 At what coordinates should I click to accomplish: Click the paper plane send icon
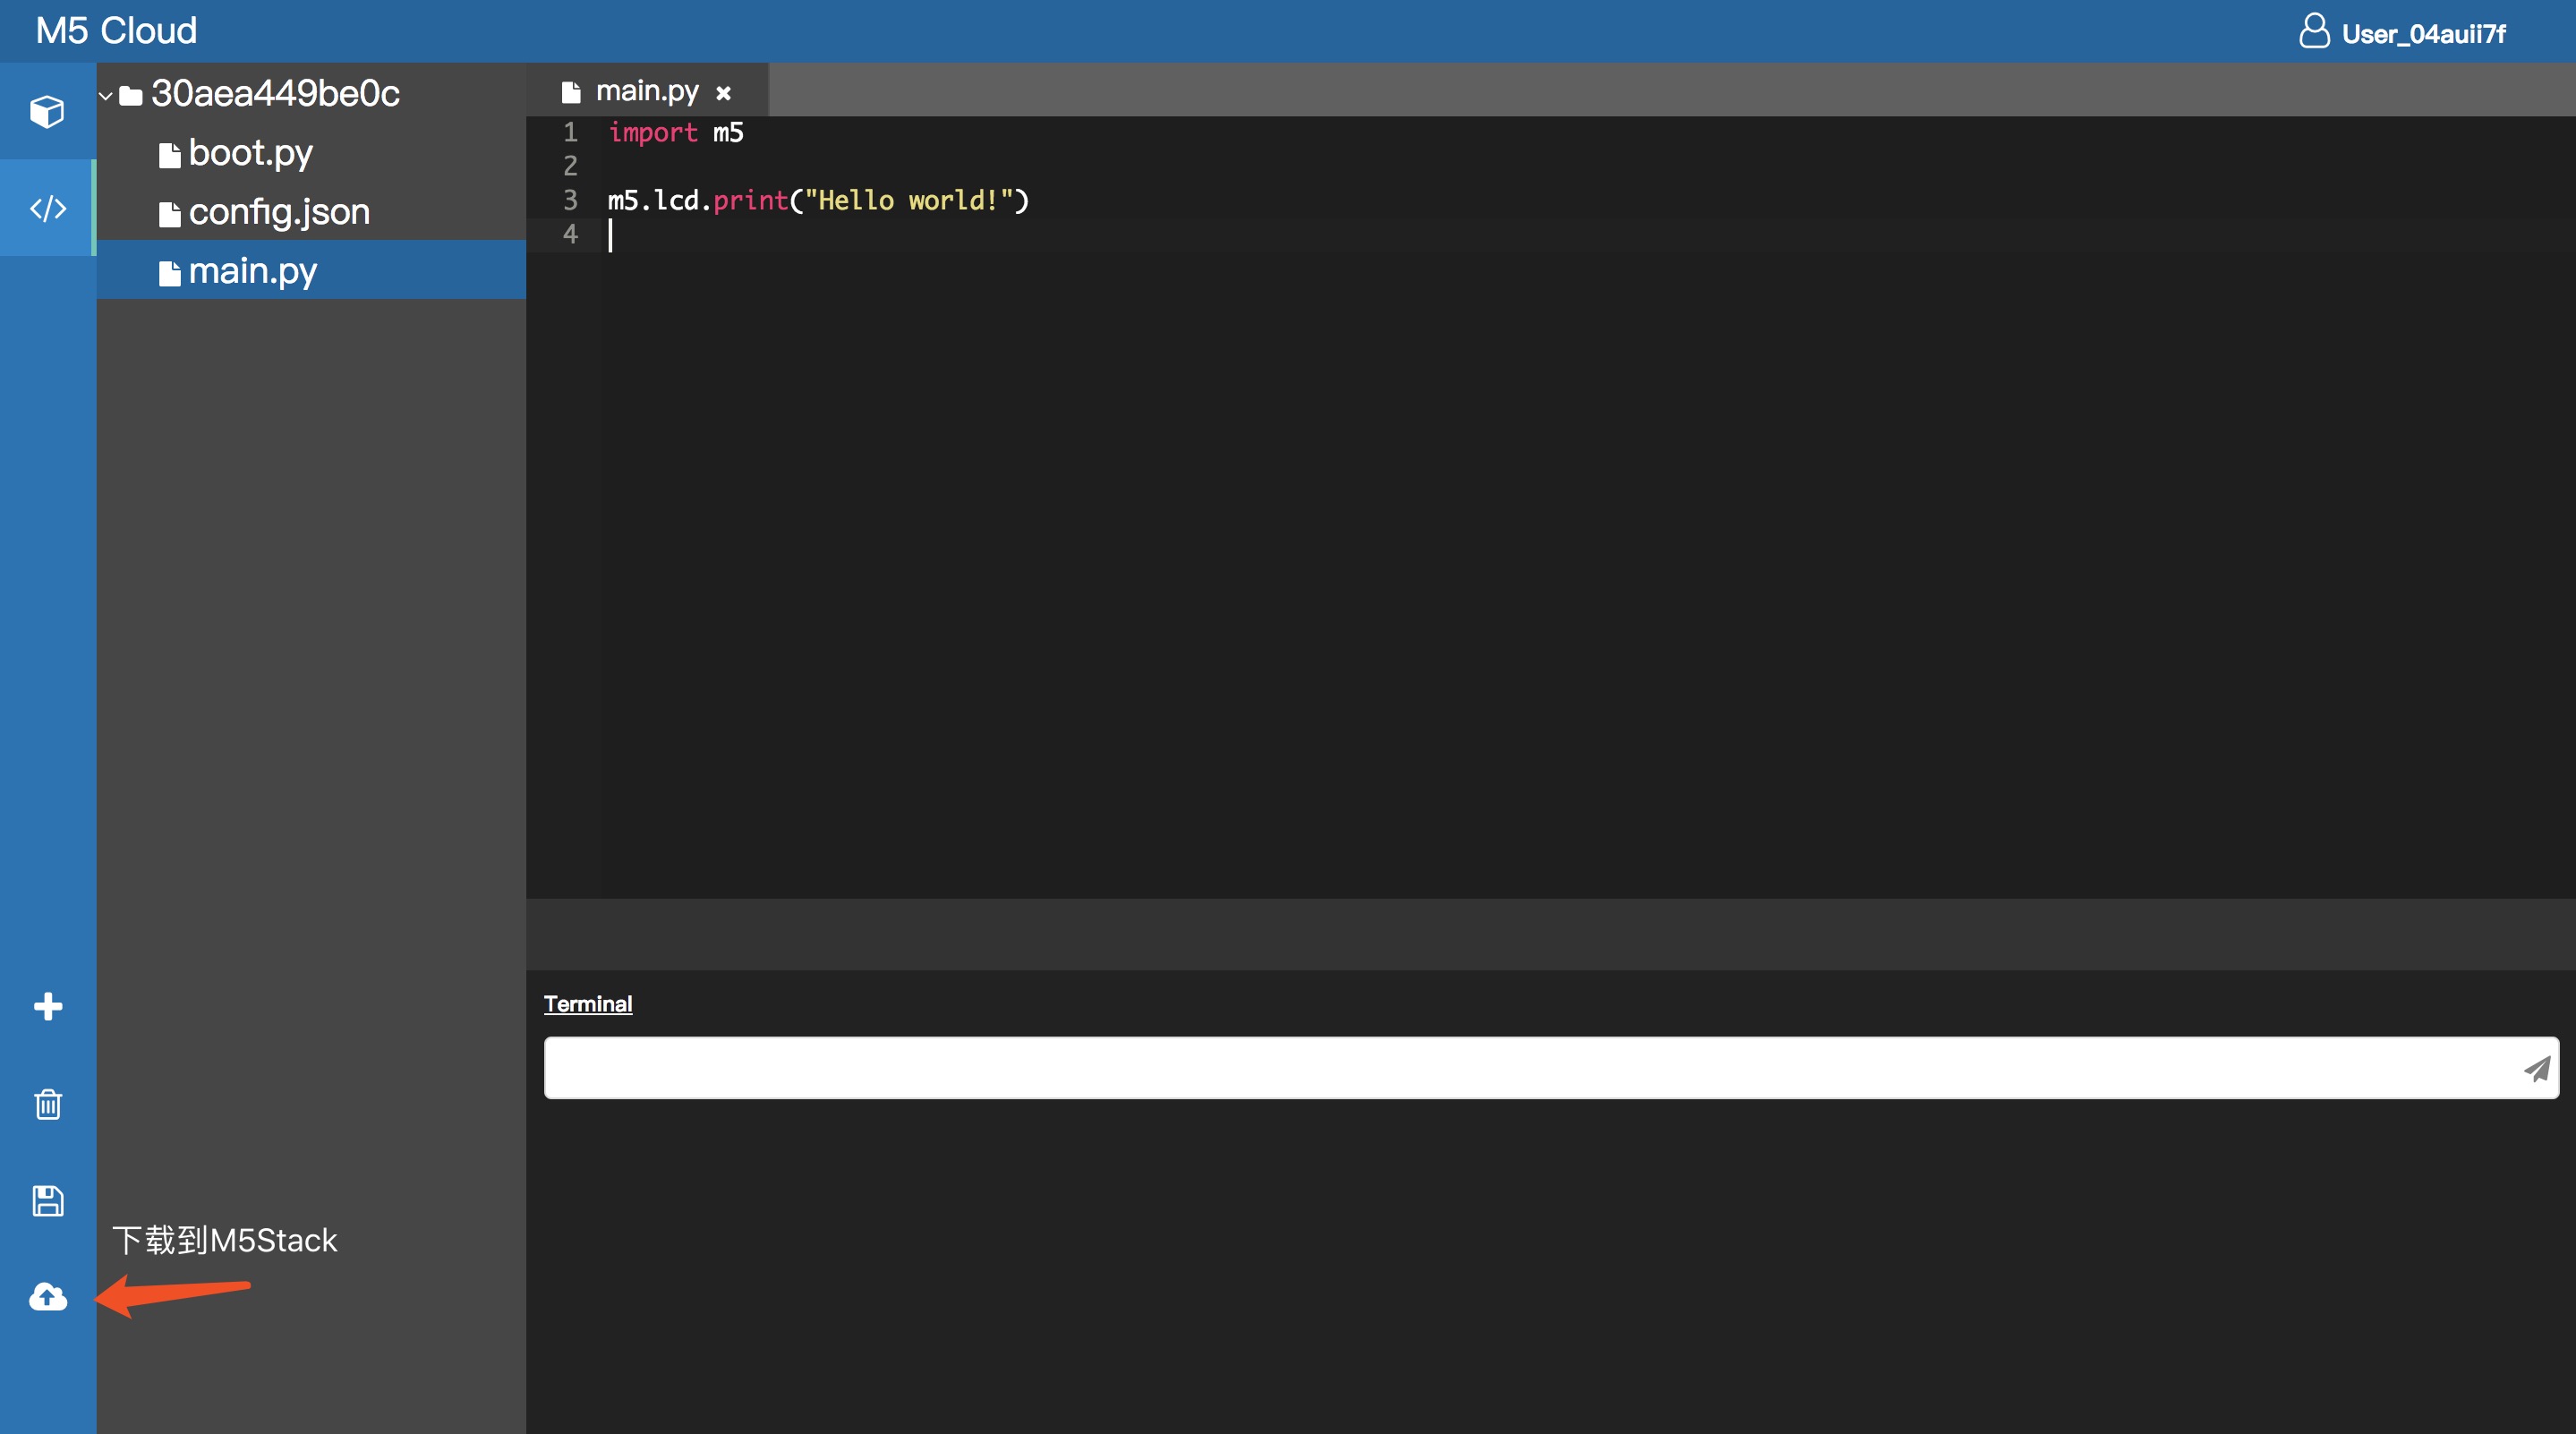(x=2536, y=1068)
